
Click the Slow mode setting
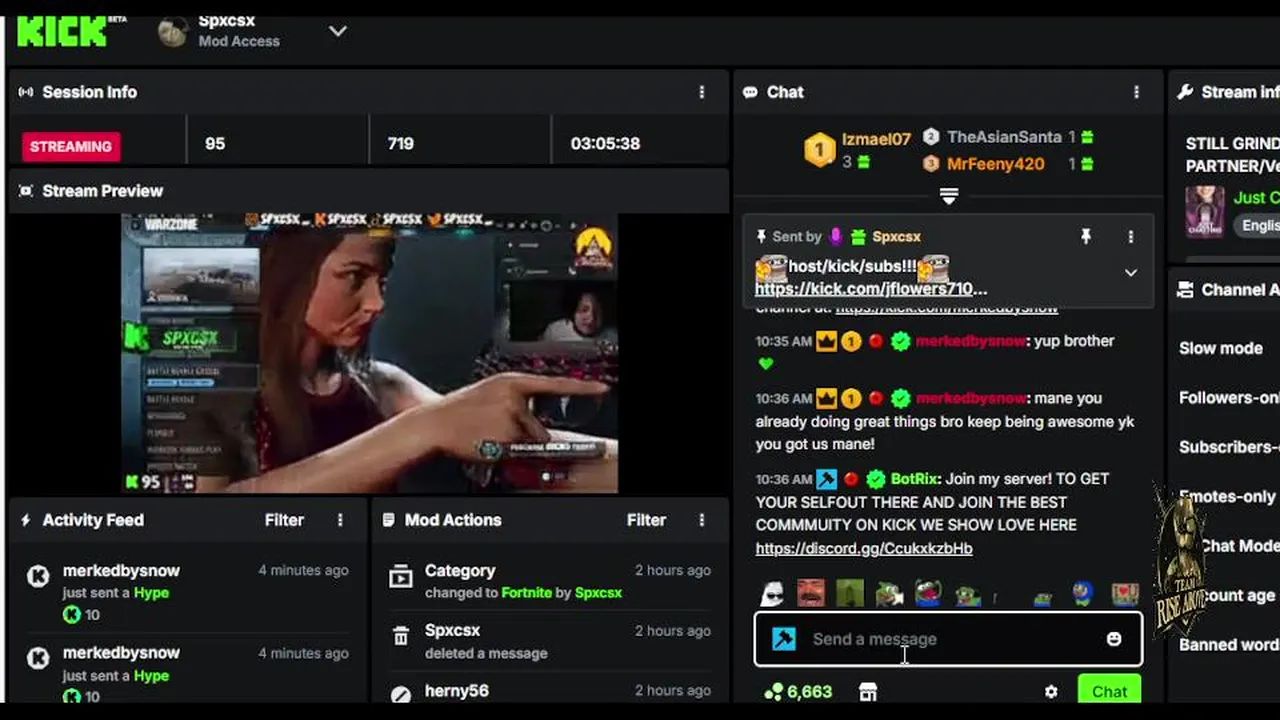click(1220, 349)
